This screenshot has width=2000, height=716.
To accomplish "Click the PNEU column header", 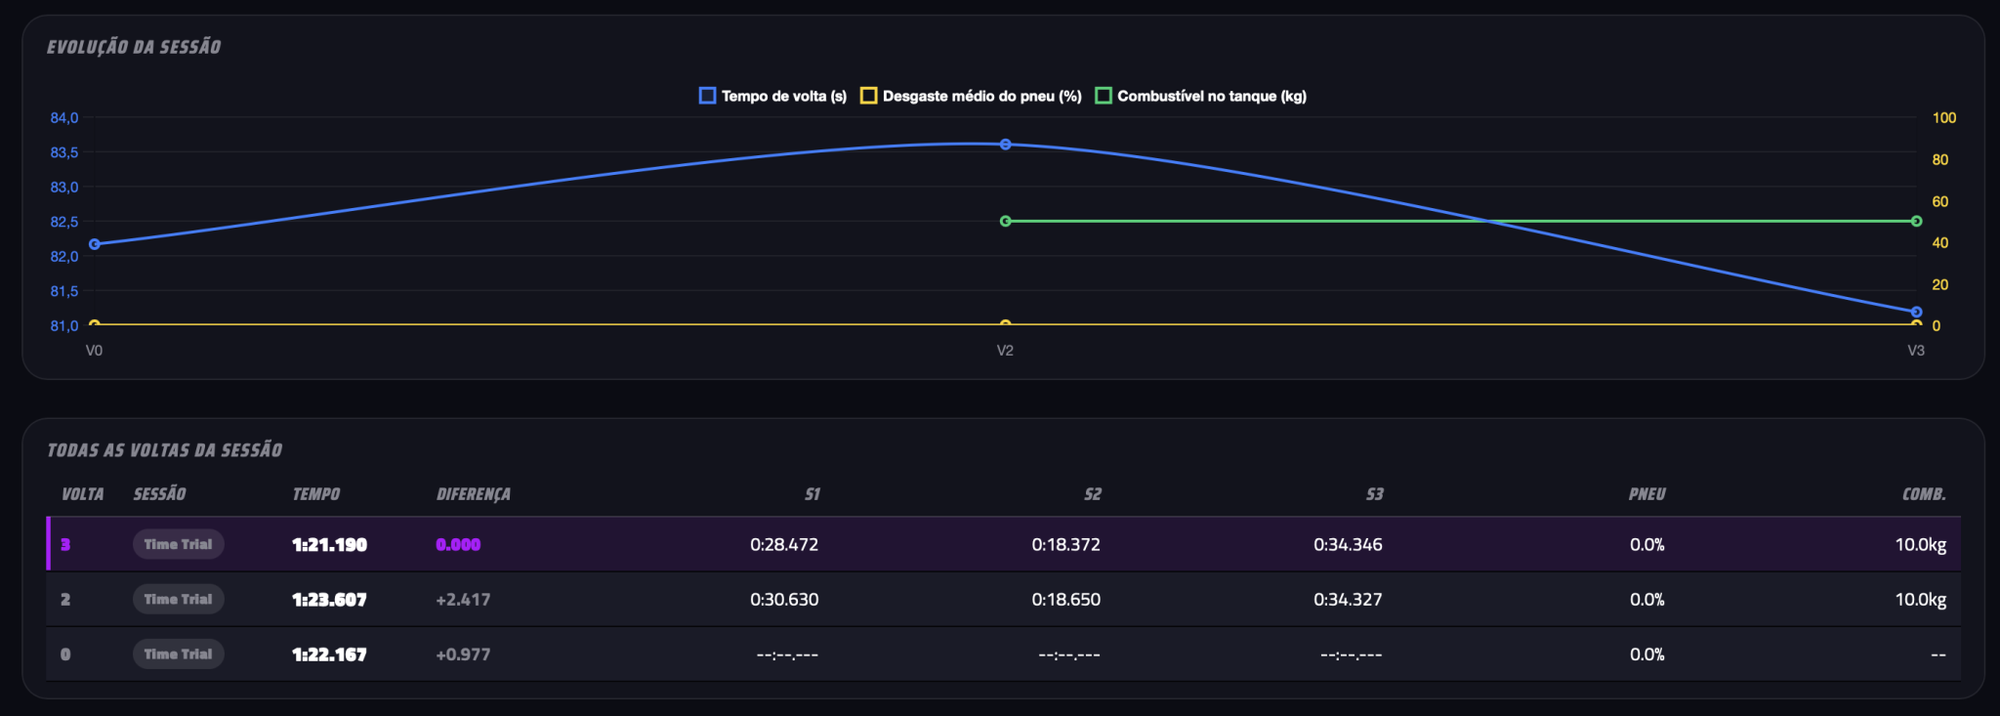I will (x=1646, y=494).
